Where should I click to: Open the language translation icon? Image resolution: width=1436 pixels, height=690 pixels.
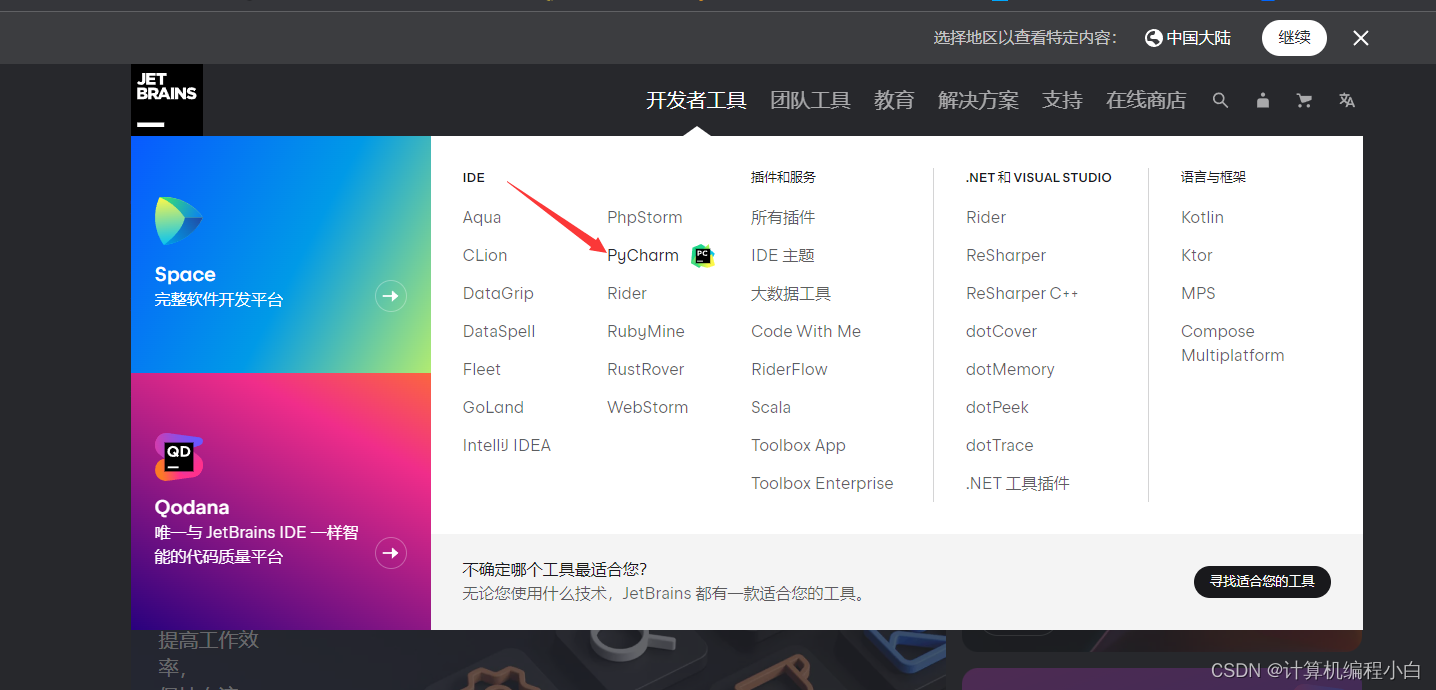pyautogui.click(x=1347, y=100)
